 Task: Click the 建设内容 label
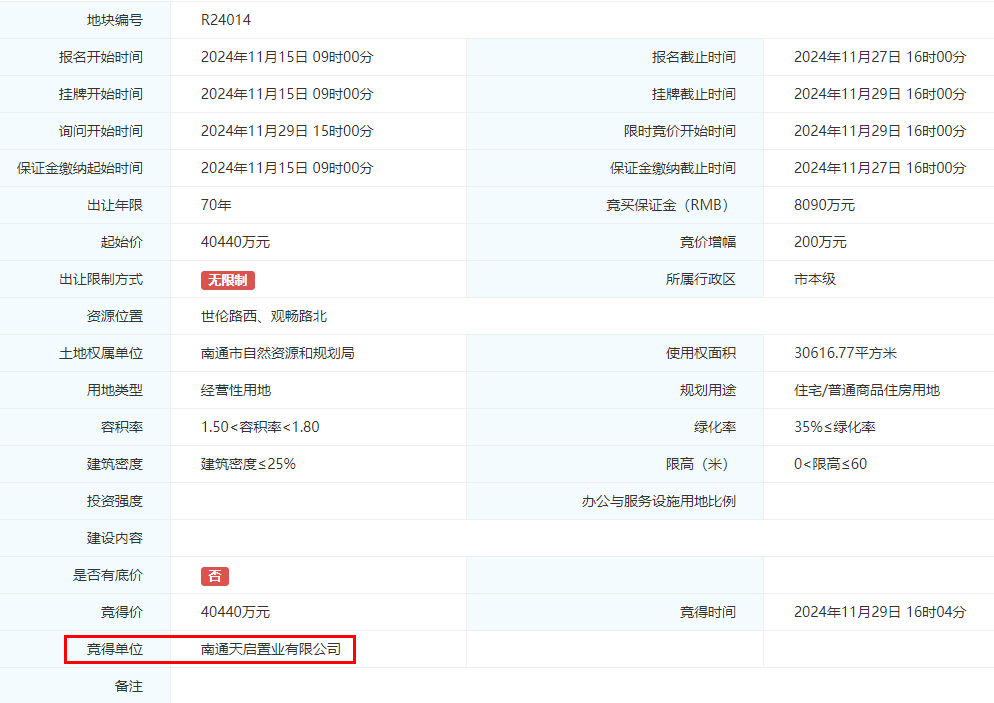click(115, 539)
